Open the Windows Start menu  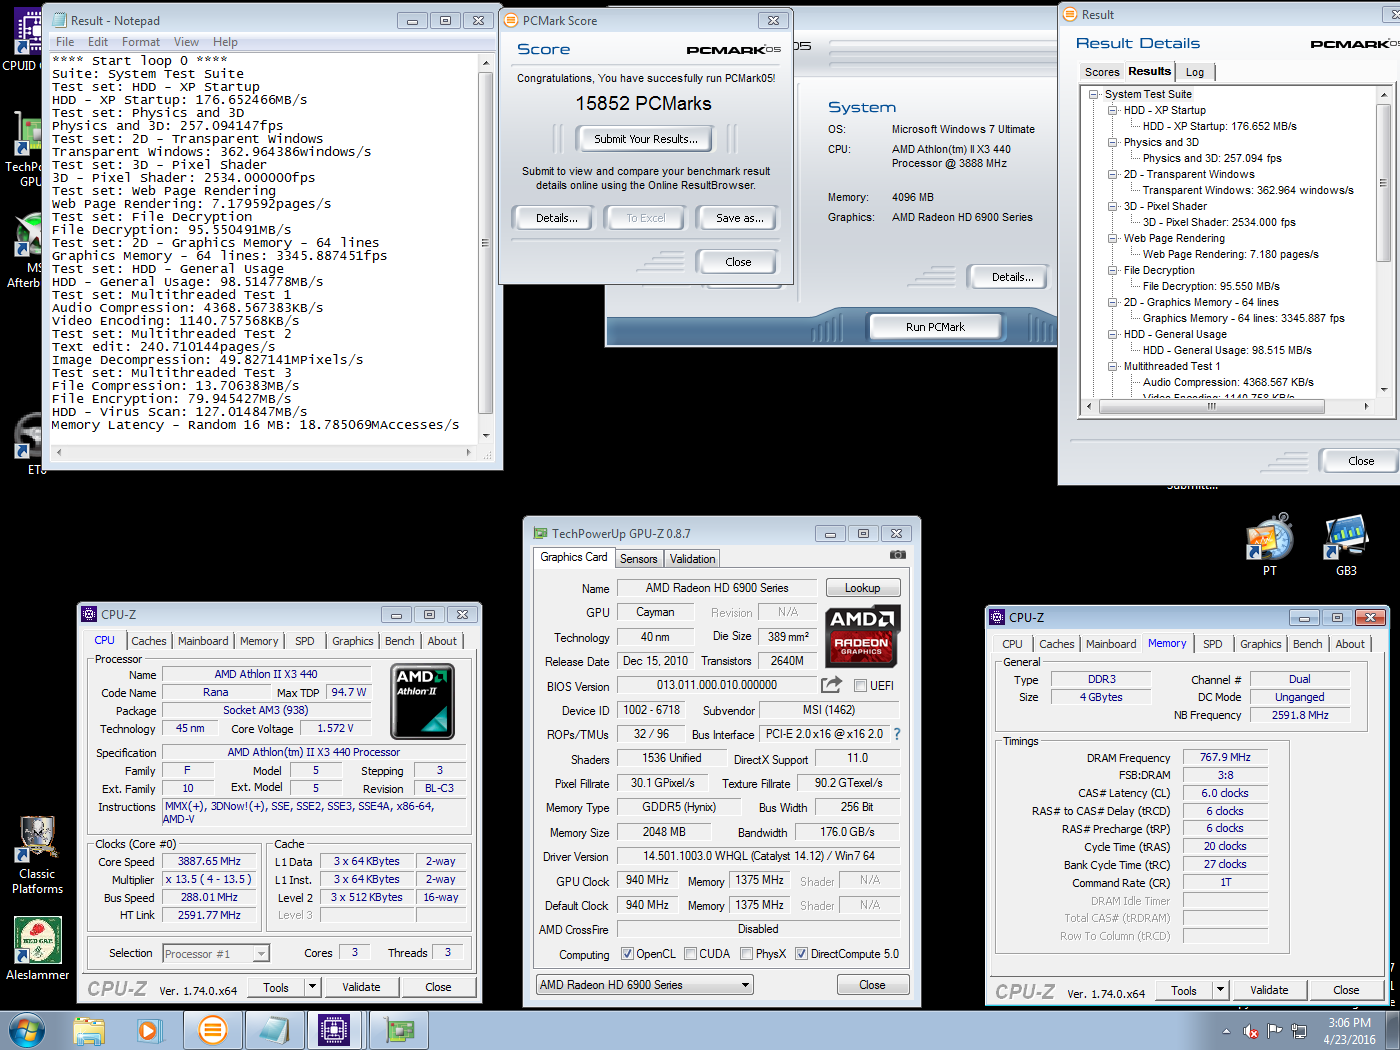[x=27, y=1030]
